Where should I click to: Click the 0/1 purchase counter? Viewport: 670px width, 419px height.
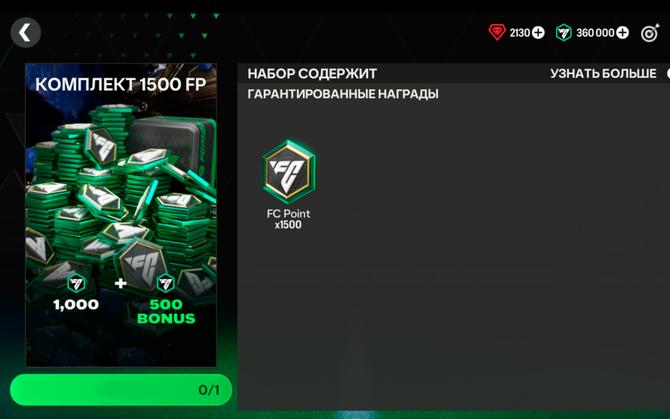click(x=209, y=390)
